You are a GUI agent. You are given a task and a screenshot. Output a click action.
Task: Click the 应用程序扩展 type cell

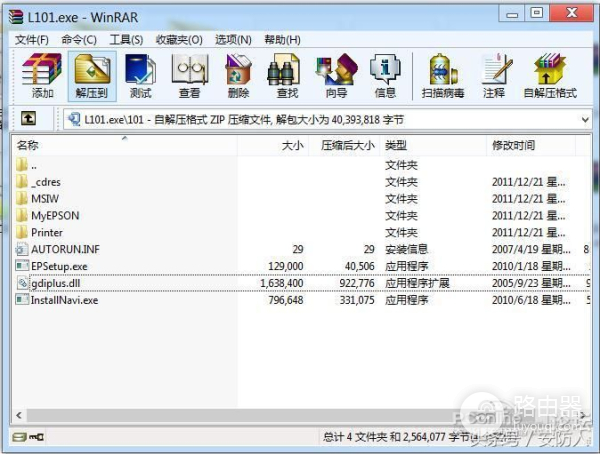417,283
